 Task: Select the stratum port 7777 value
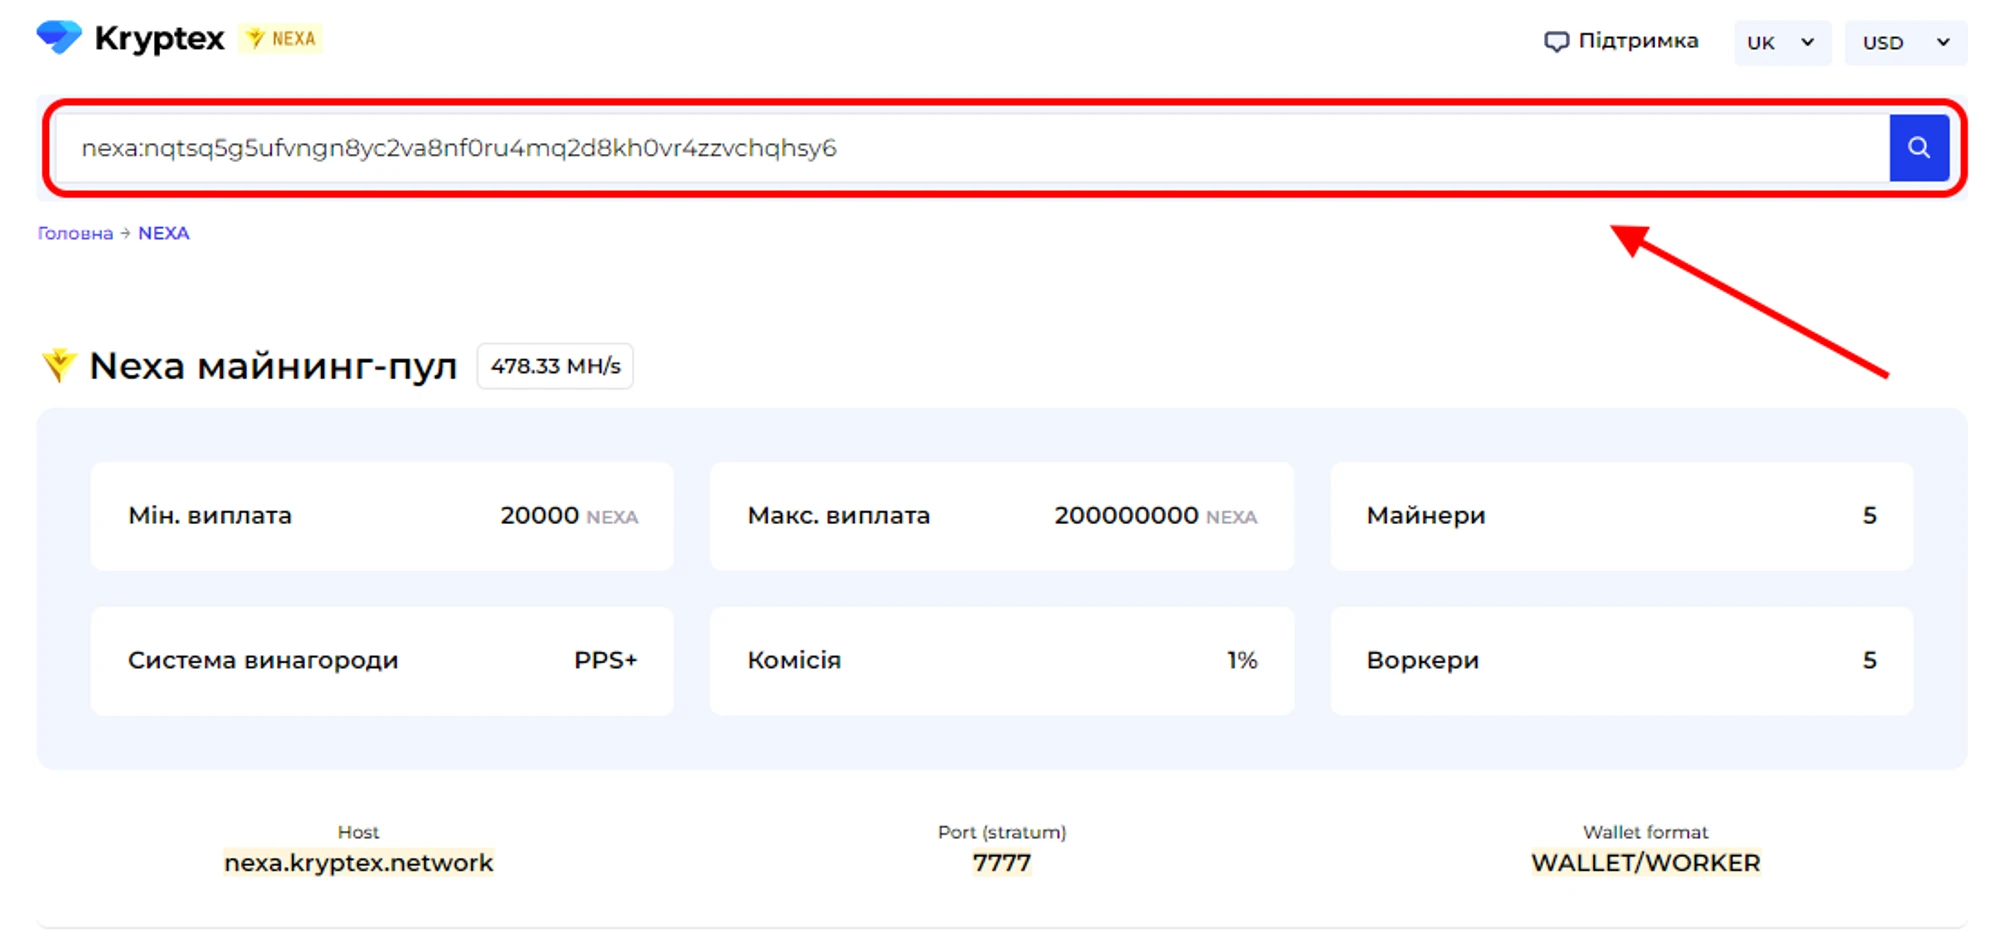(x=1001, y=863)
